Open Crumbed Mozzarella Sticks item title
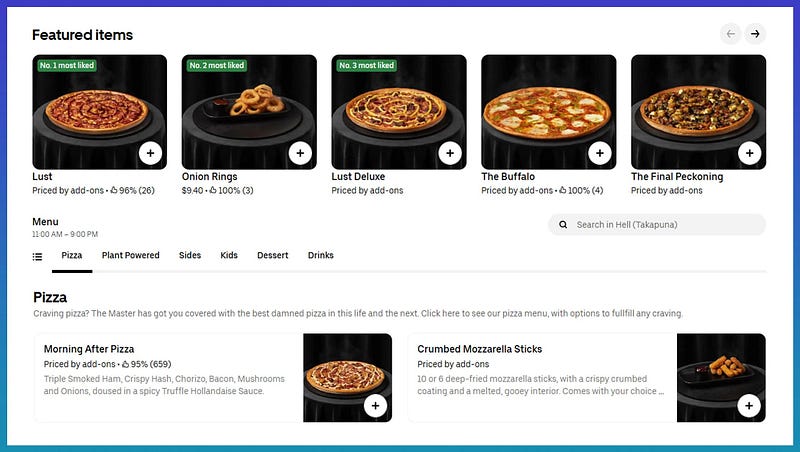This screenshot has width=800, height=452. [480, 349]
